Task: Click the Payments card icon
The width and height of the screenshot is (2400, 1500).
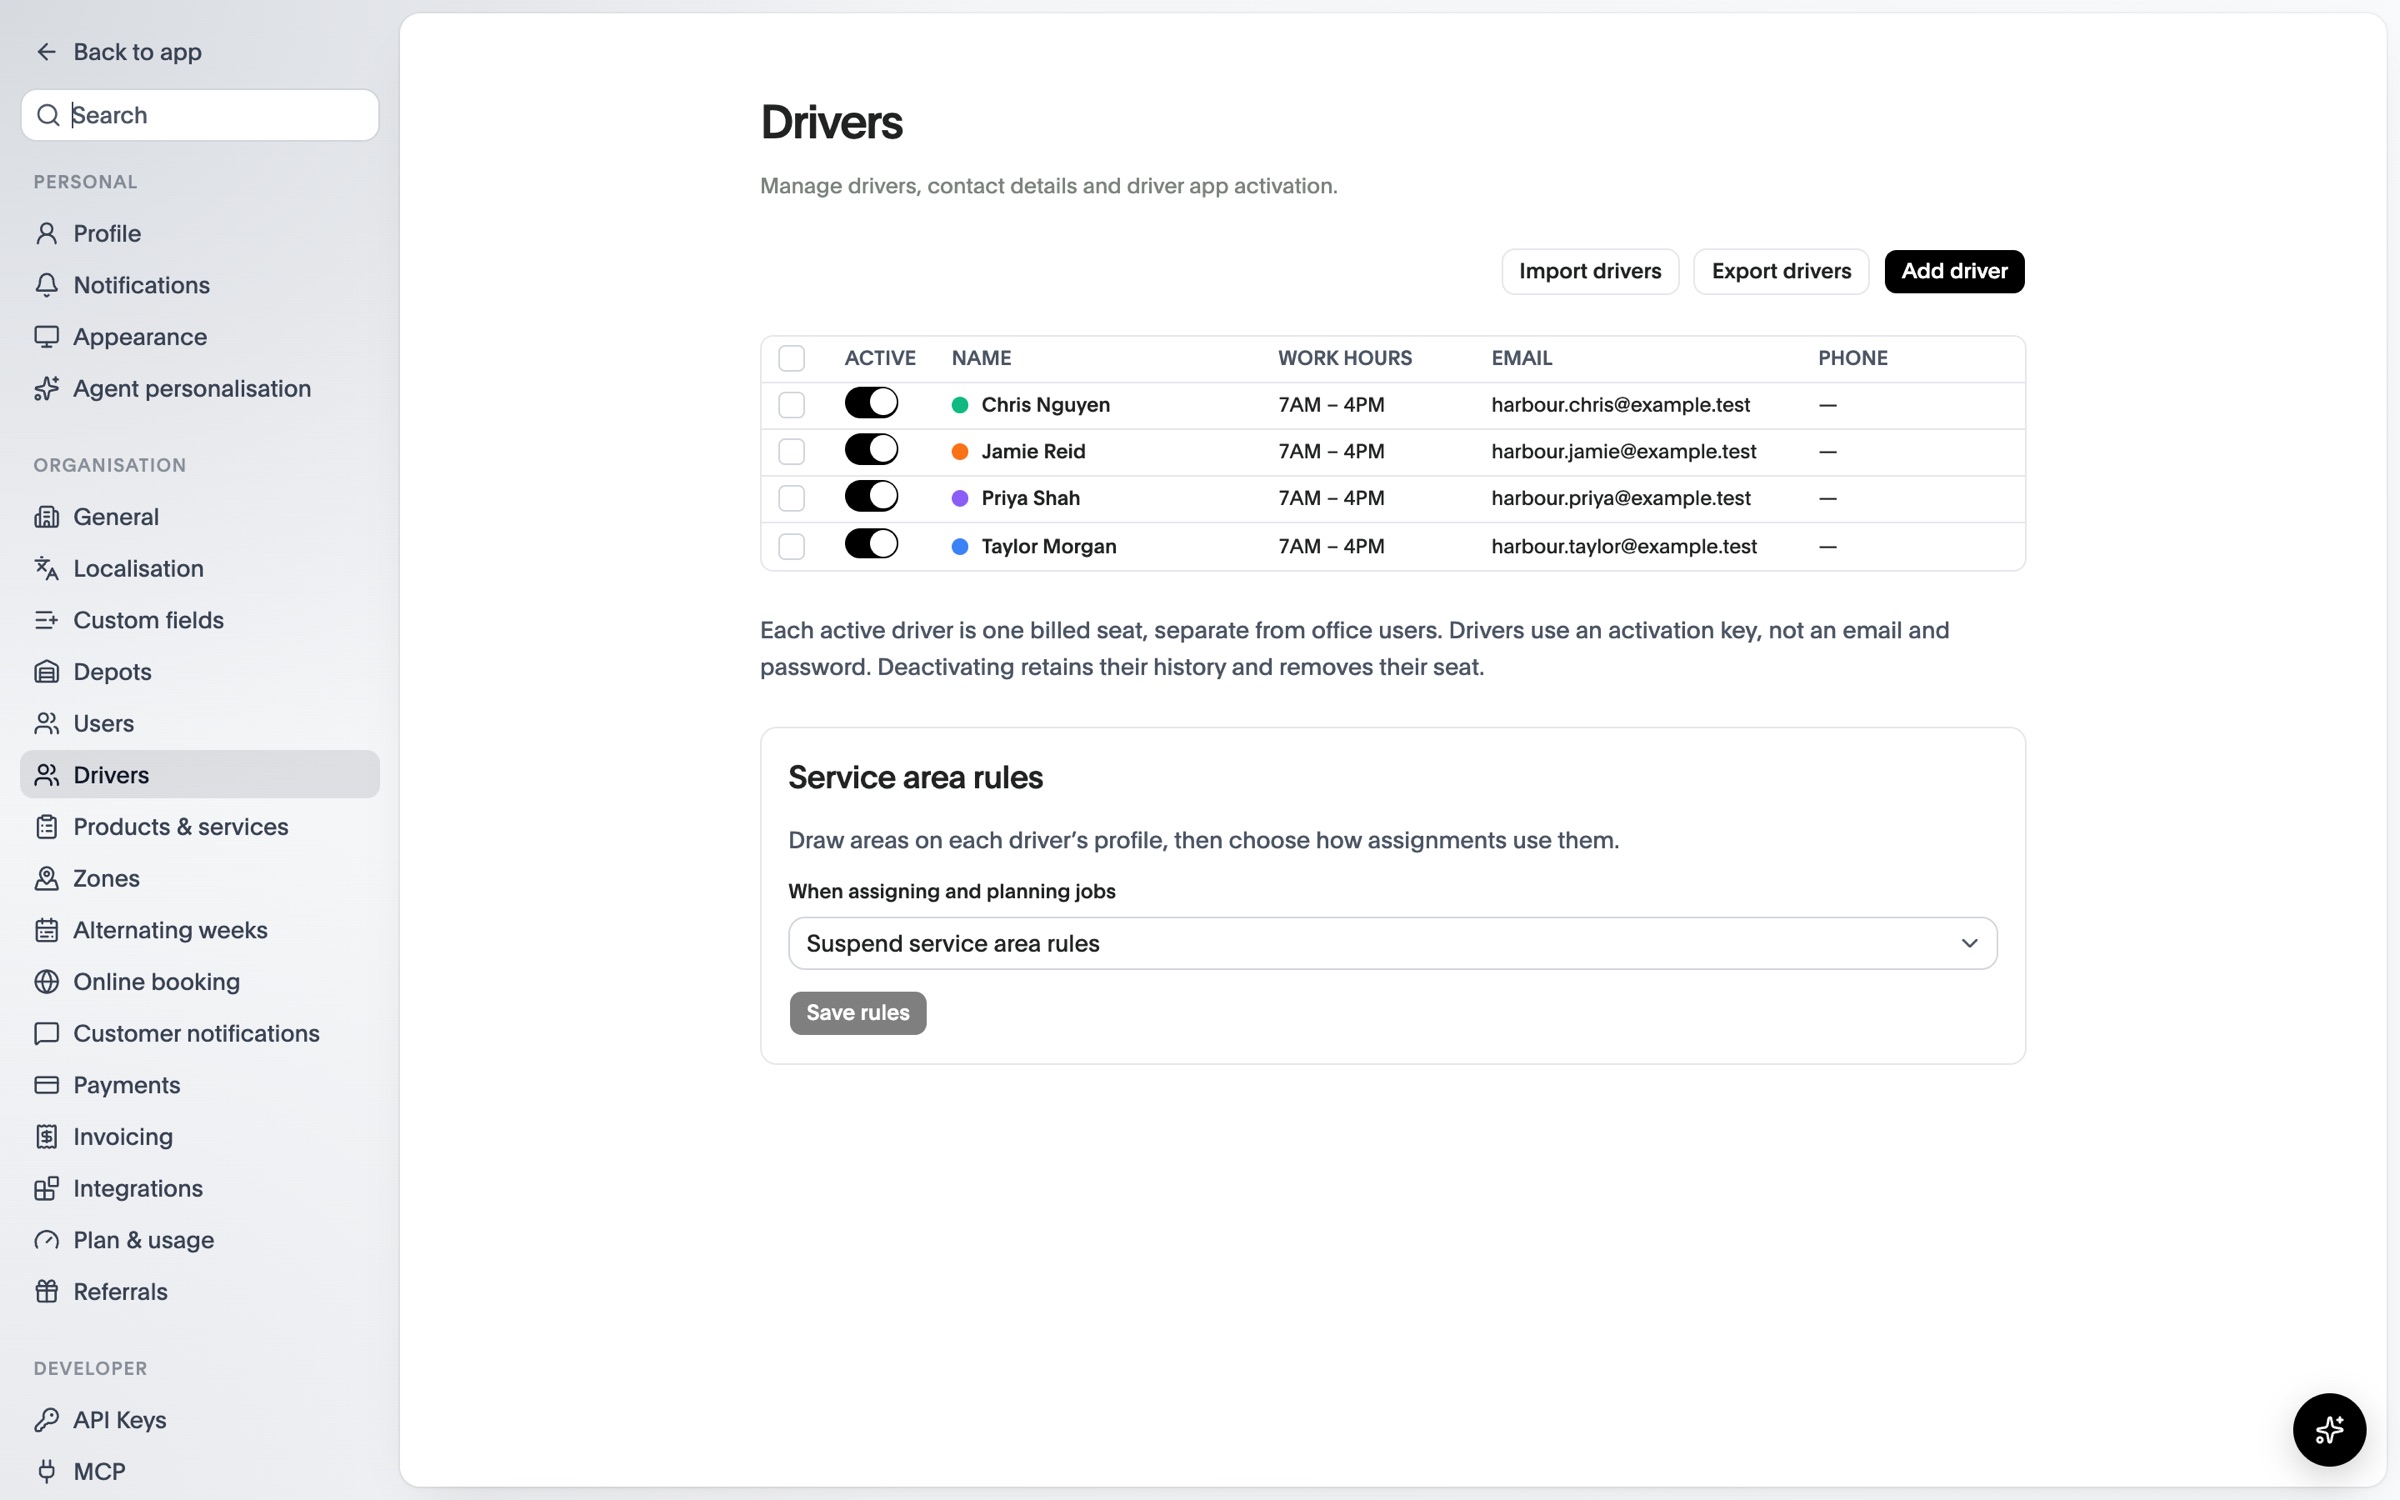Action: tap(46, 1085)
